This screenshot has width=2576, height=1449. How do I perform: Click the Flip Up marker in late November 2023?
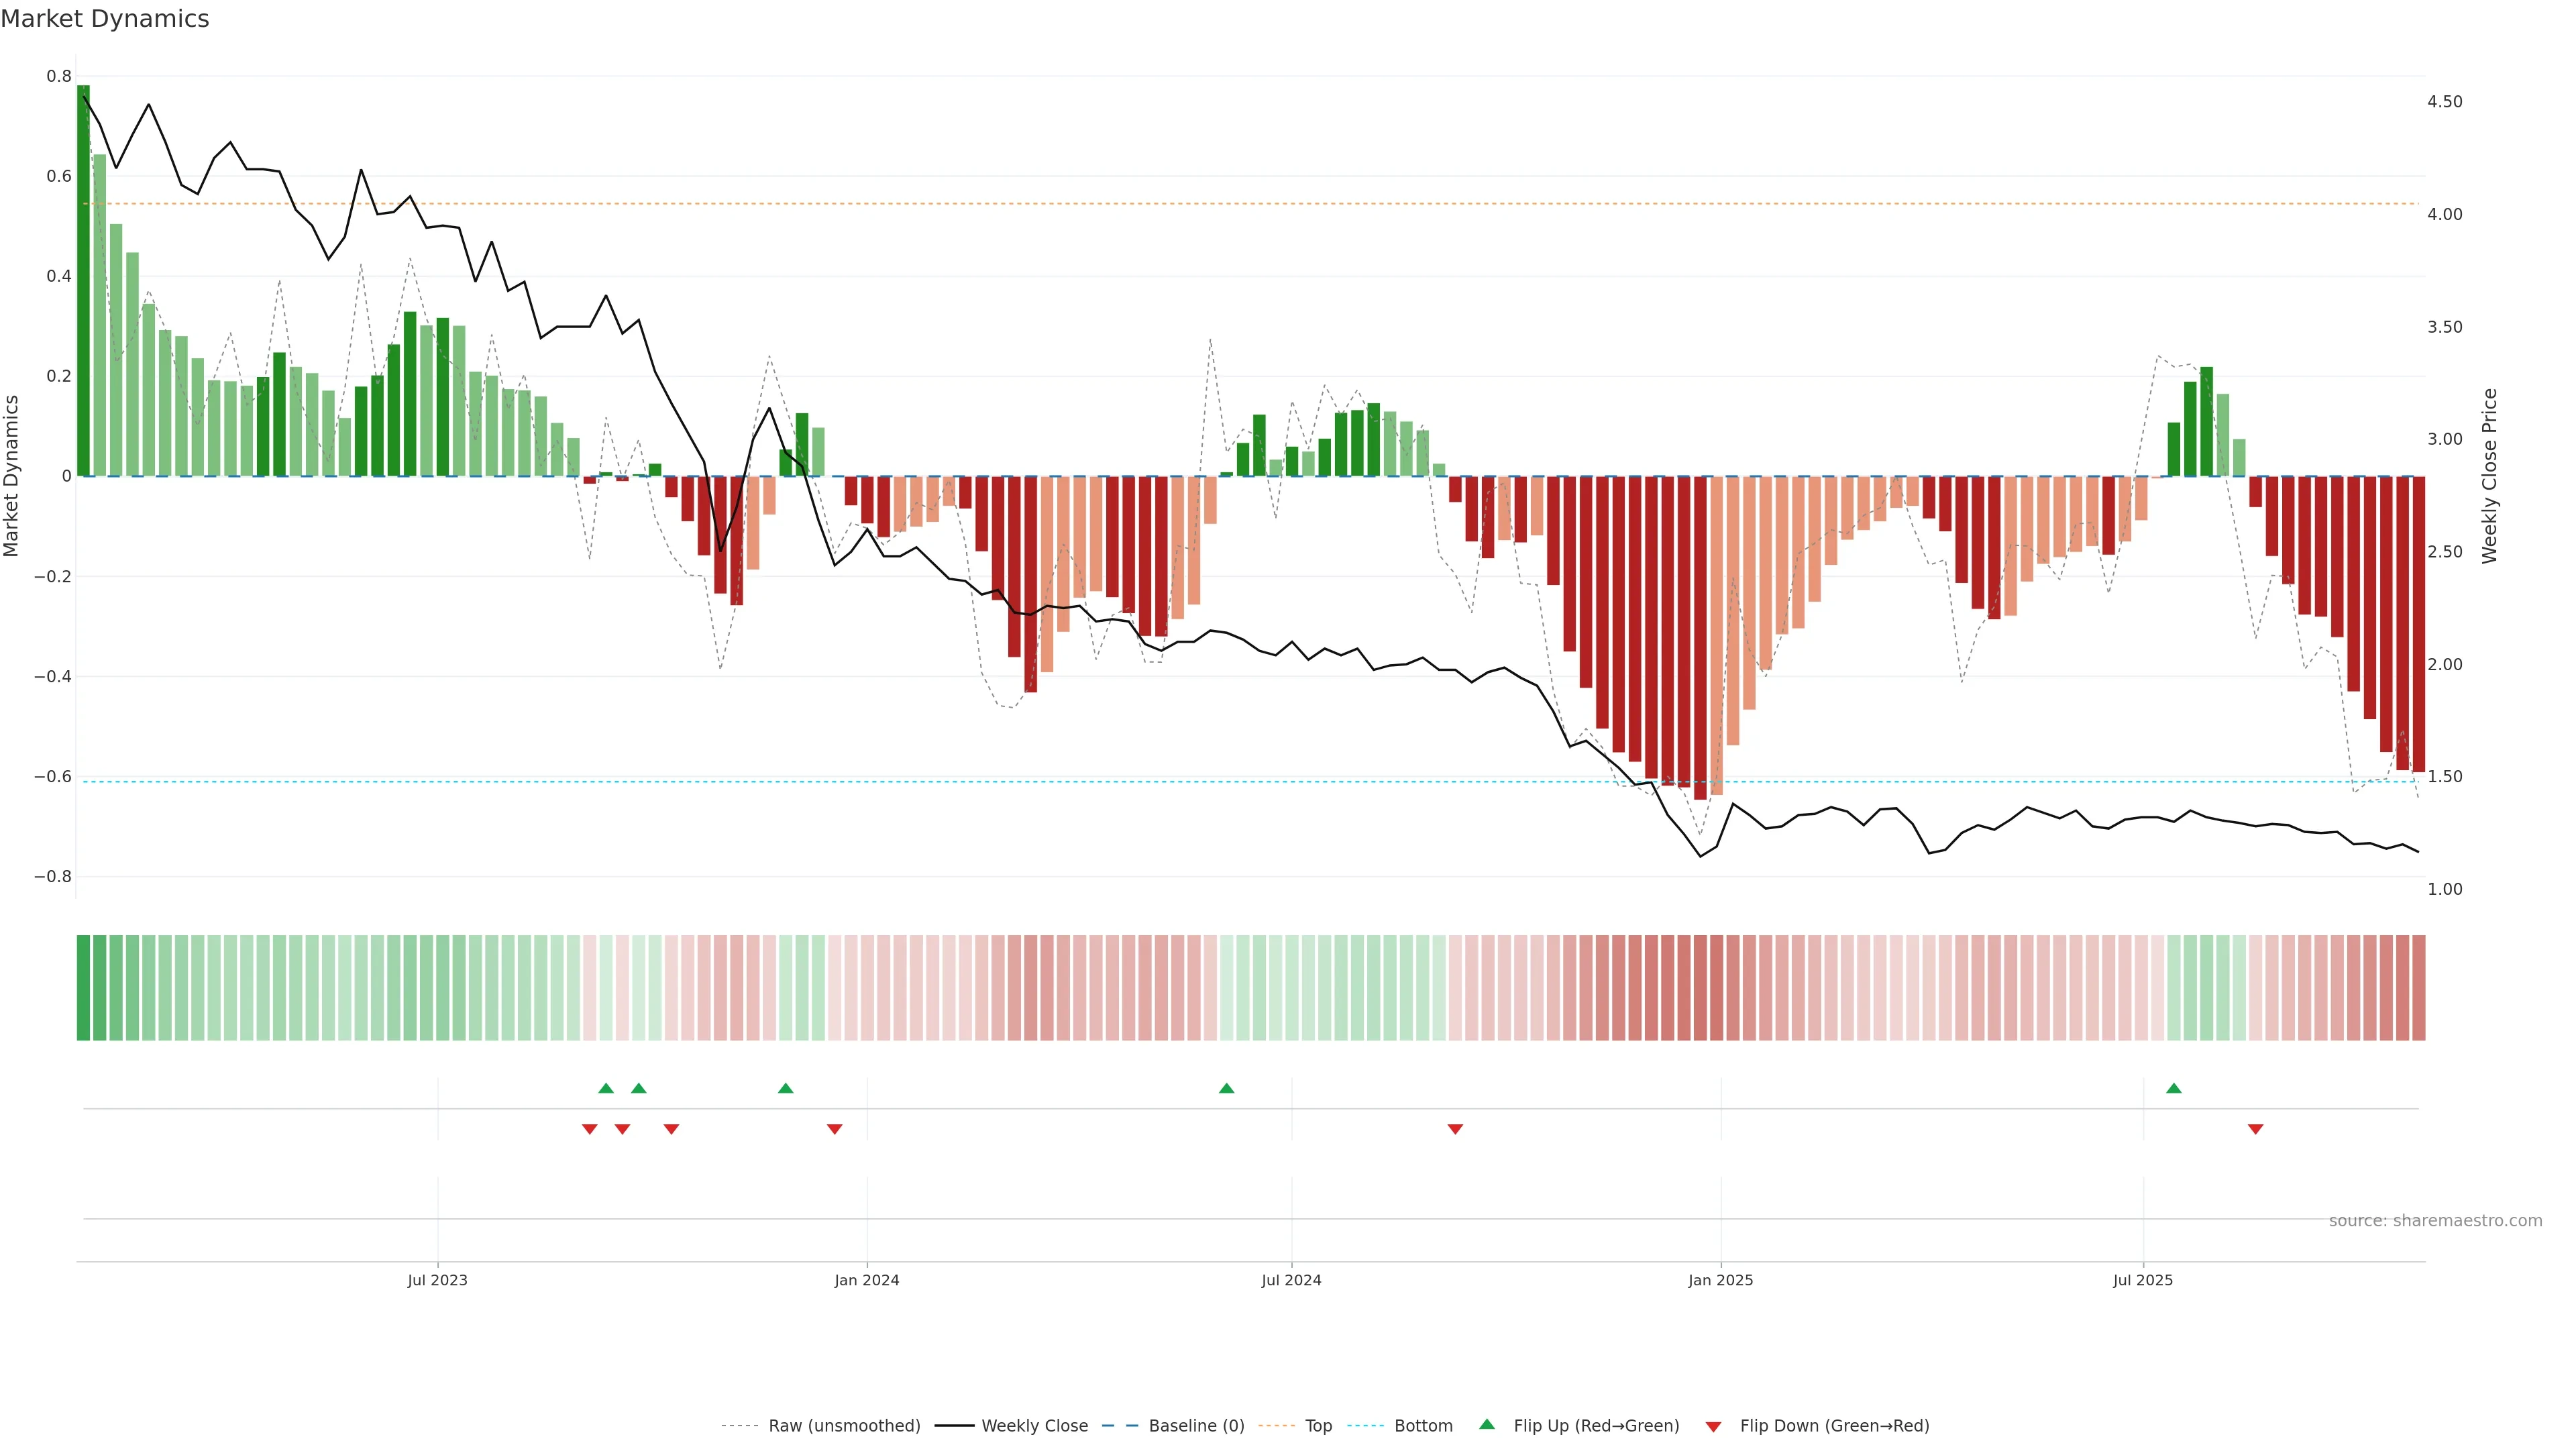click(785, 1088)
